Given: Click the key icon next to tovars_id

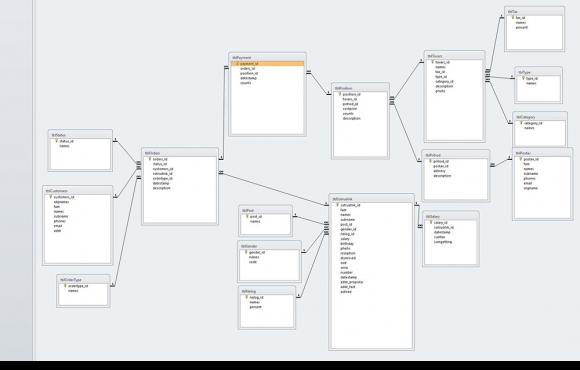Looking at the screenshot, I should (432, 62).
